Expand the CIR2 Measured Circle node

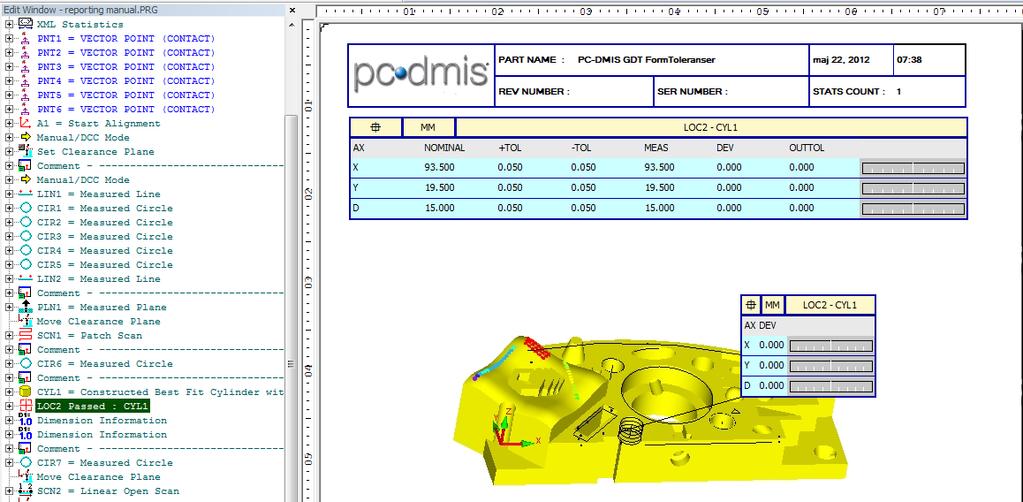[9, 223]
